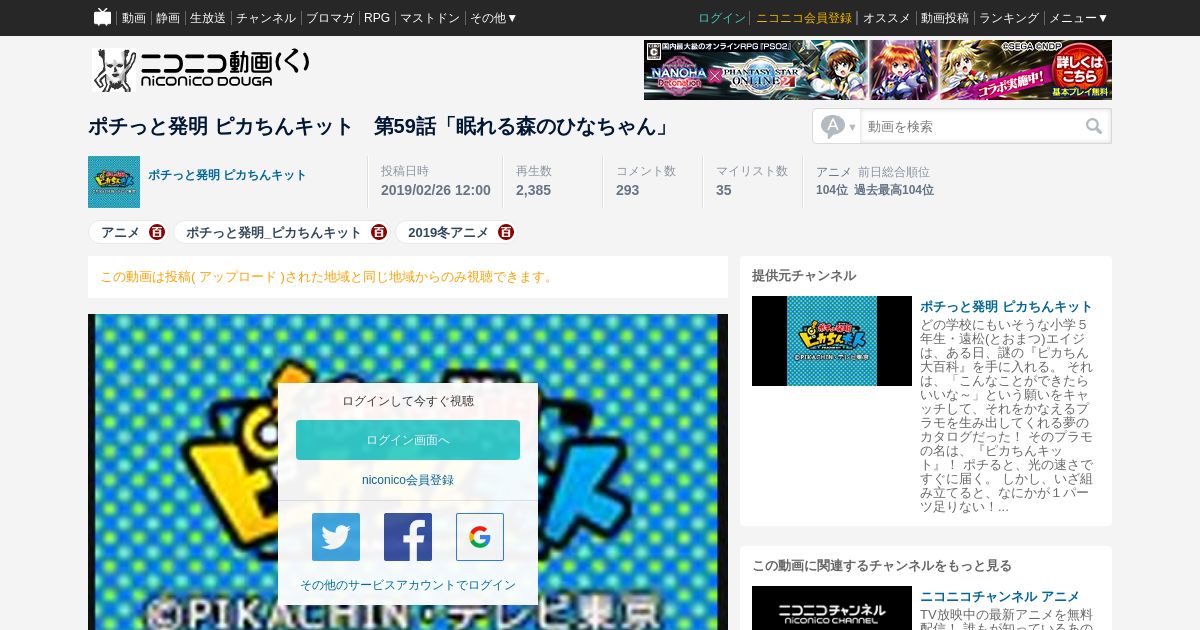Click the uploader channel avatar icon

click(114, 182)
